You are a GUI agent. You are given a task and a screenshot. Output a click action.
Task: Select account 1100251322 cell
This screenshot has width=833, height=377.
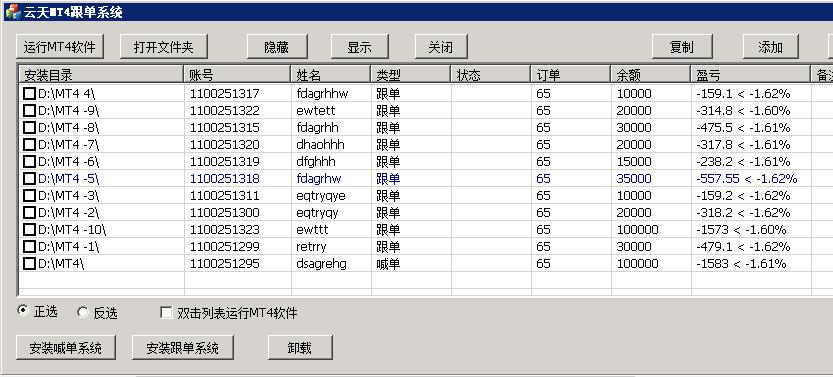(225, 111)
